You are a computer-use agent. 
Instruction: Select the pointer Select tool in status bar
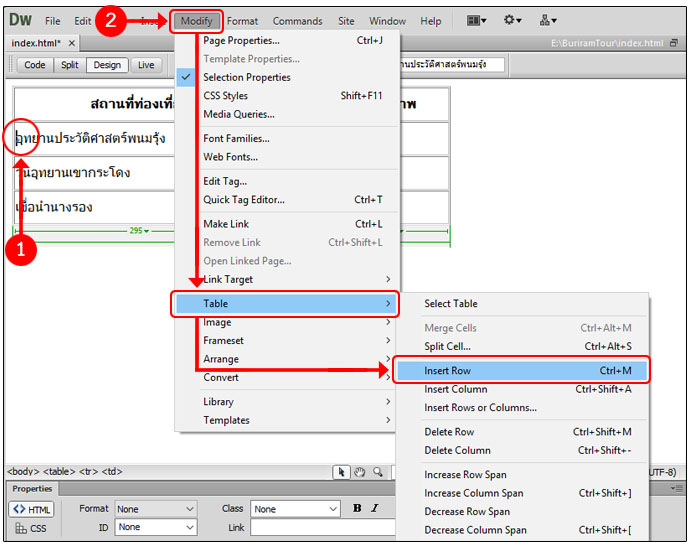tap(342, 472)
